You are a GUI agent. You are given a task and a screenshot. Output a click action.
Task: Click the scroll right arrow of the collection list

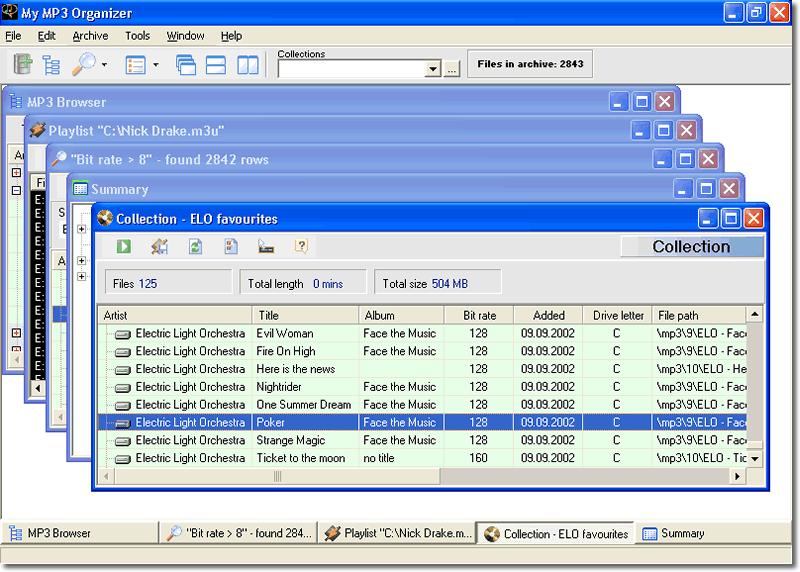pos(737,476)
